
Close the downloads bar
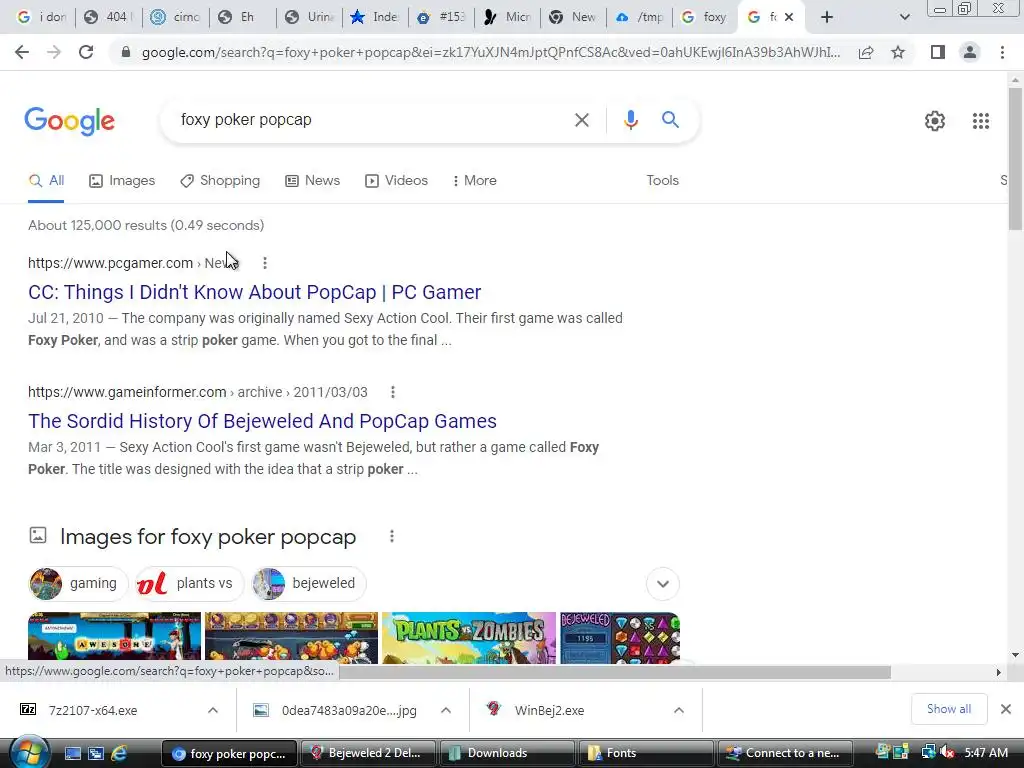[1006, 709]
